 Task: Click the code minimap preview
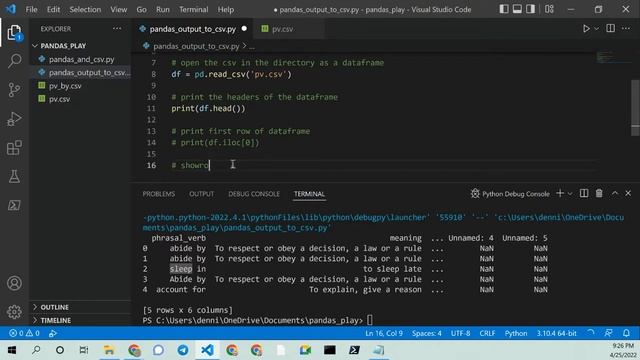click(612, 57)
